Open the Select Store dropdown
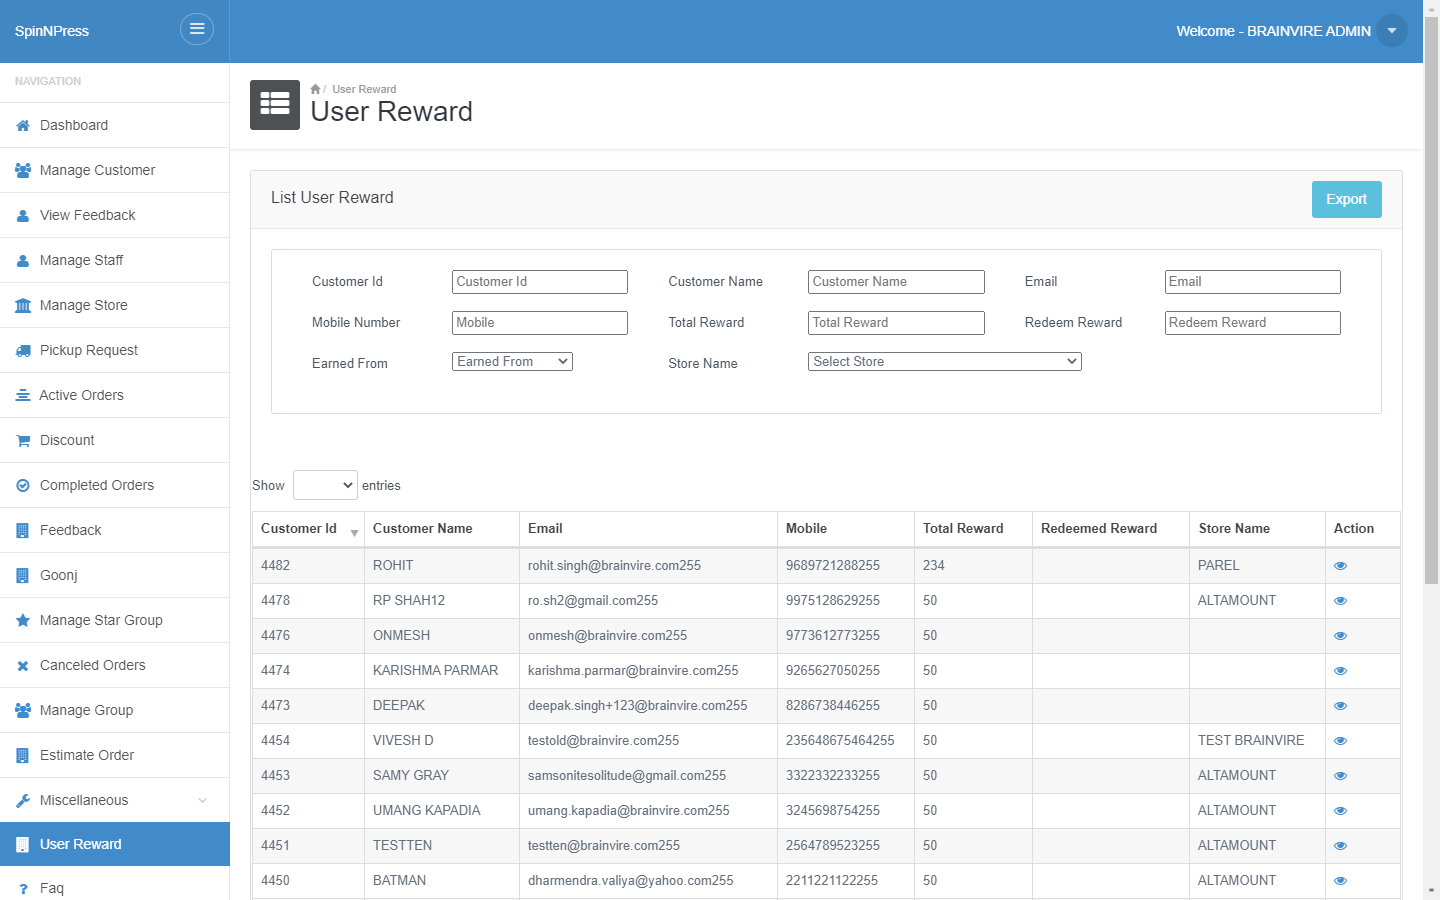1440x900 pixels. click(945, 362)
